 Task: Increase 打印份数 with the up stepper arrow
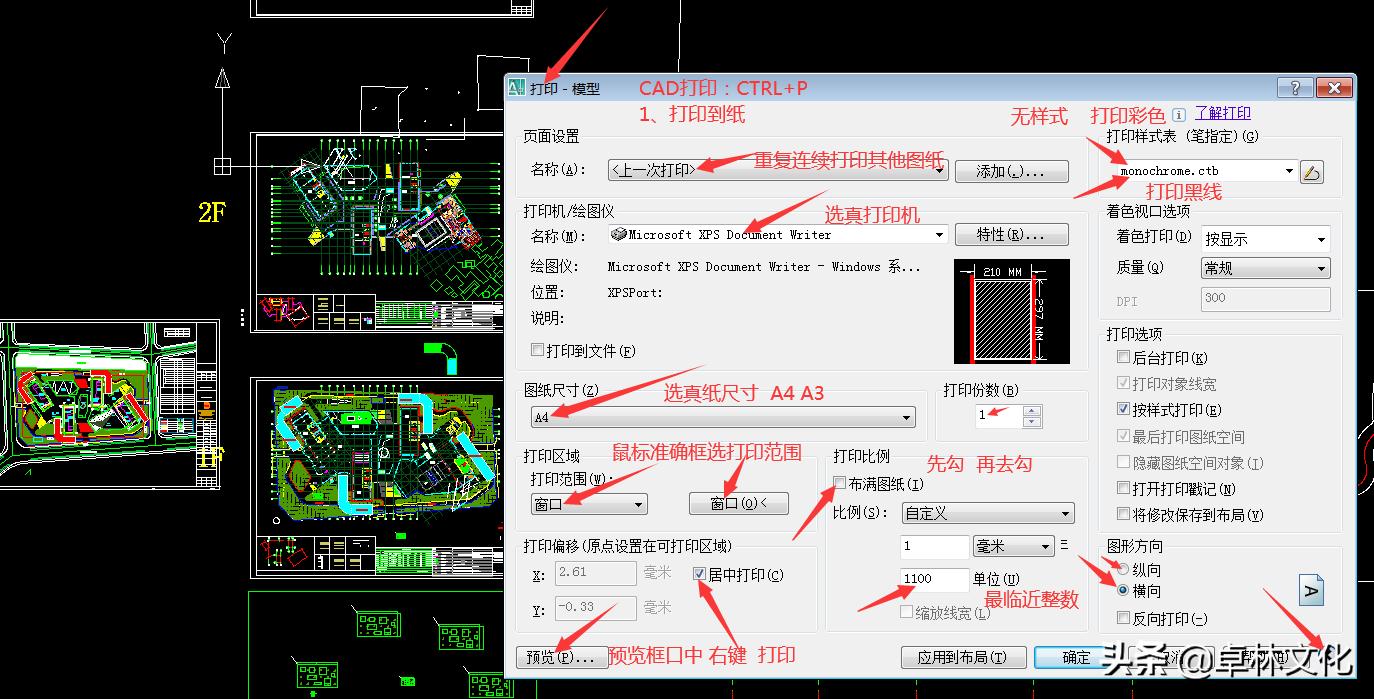(x=1033, y=411)
